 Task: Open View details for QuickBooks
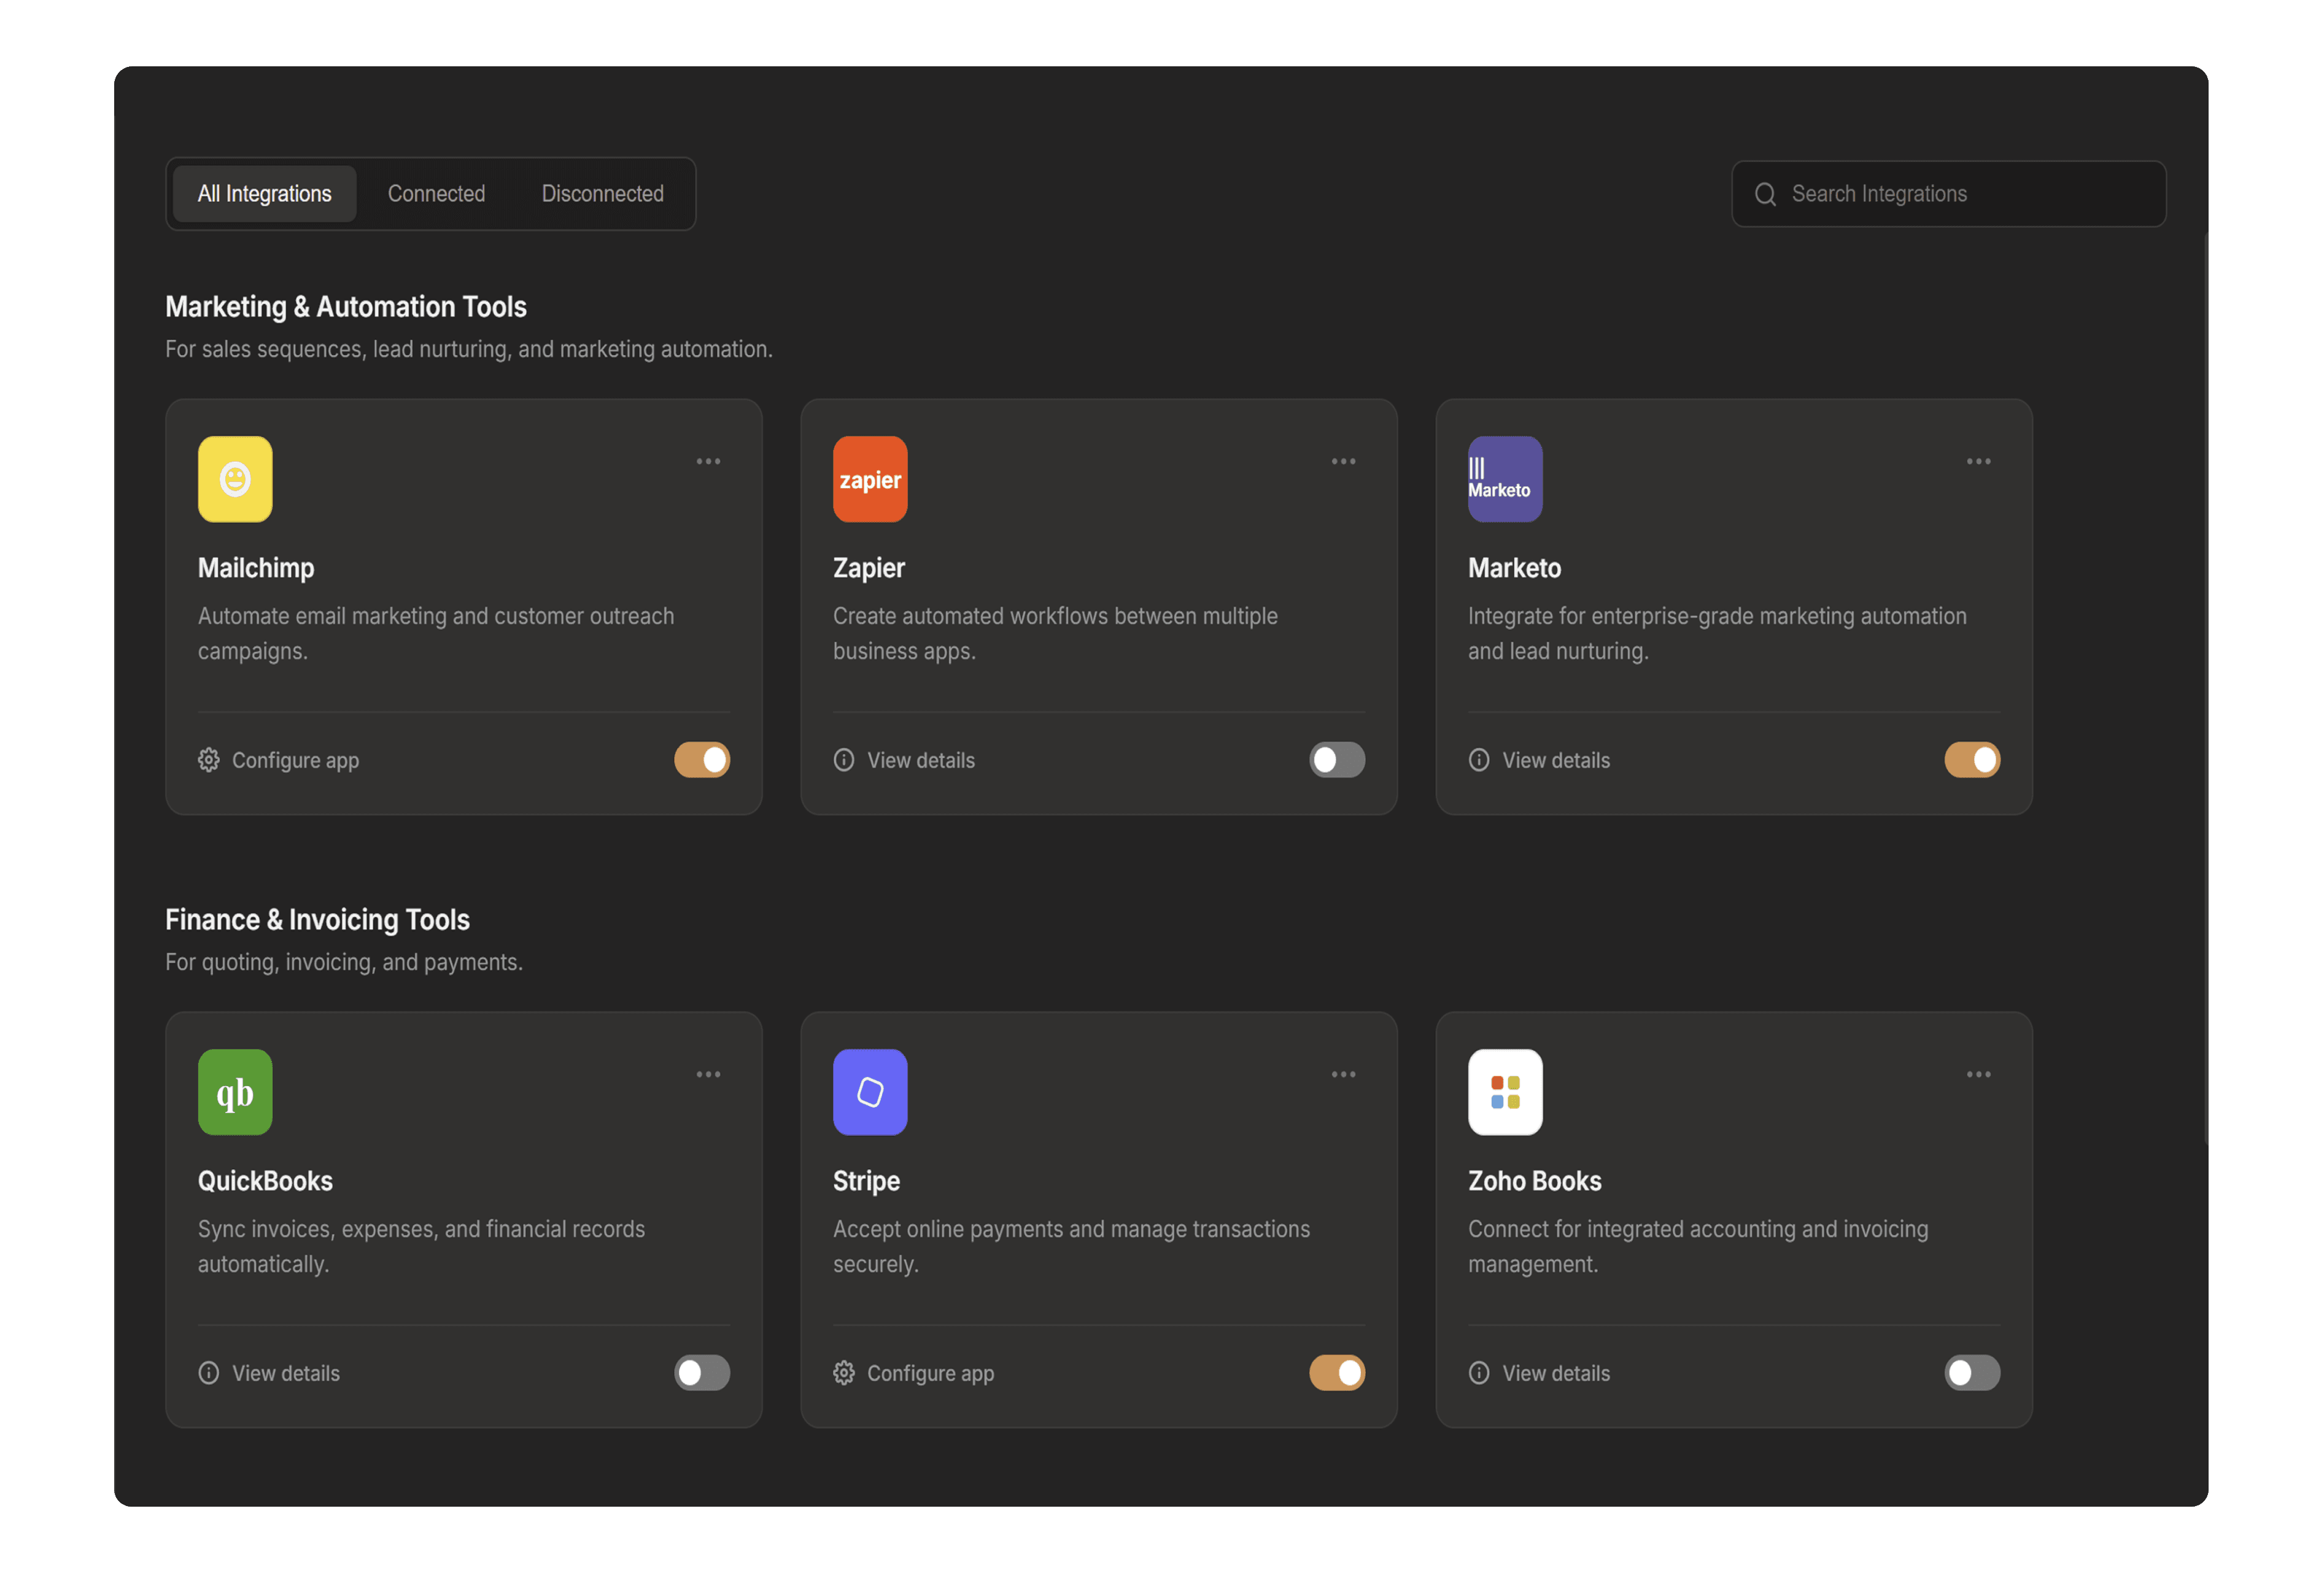285,1373
